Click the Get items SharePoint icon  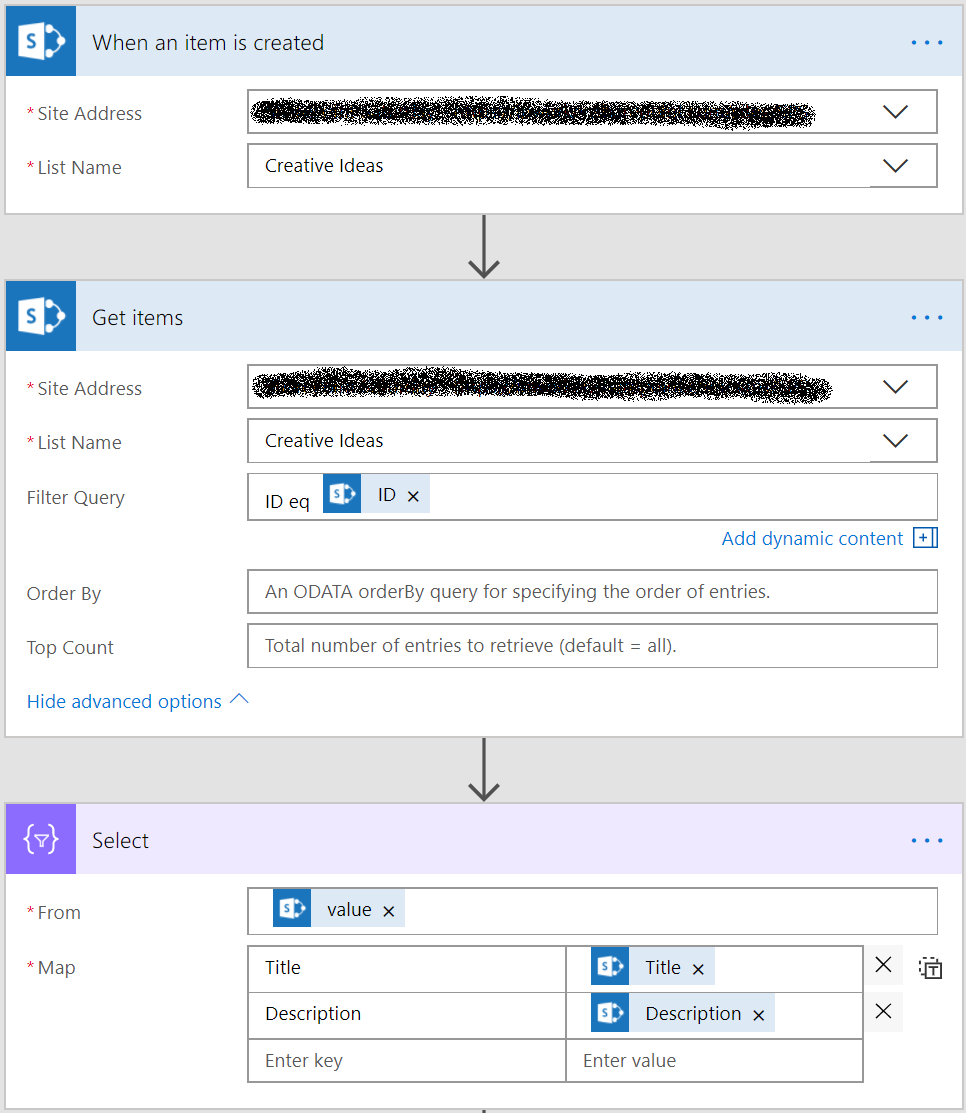click(41, 318)
